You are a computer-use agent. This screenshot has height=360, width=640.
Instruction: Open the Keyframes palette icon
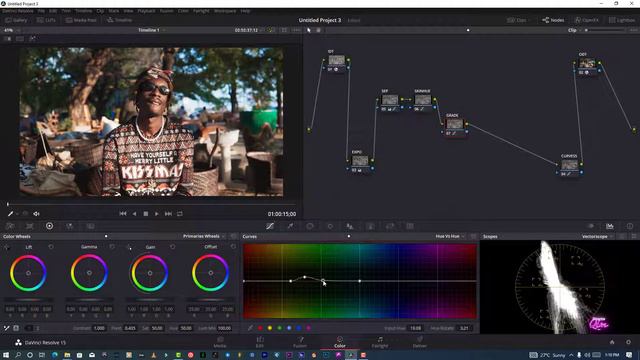590,226
